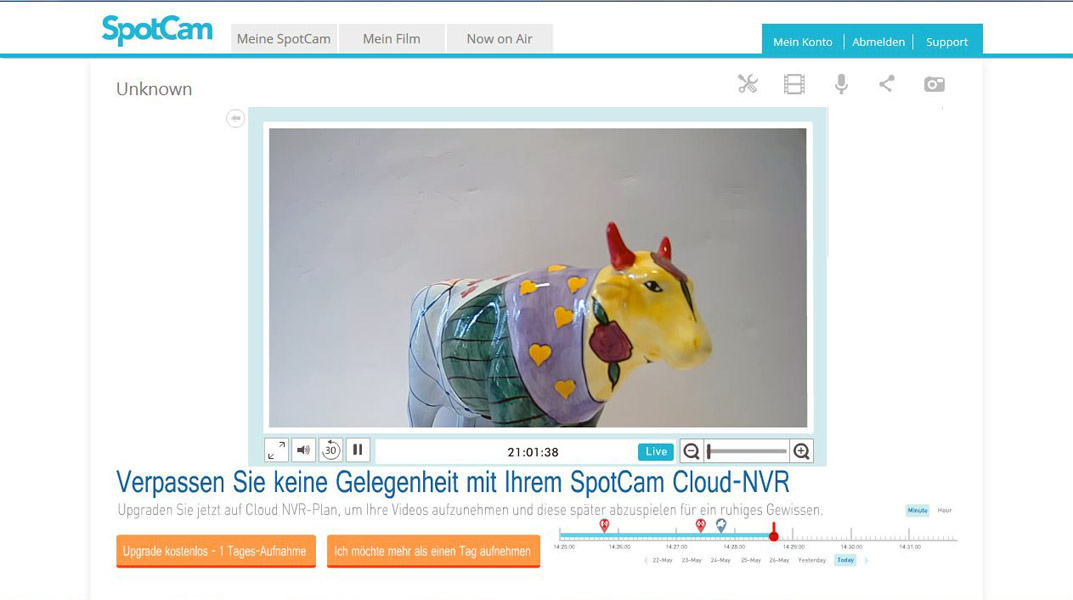1073x600 pixels.
Task: Select Minute timeline scale
Action: 917,510
